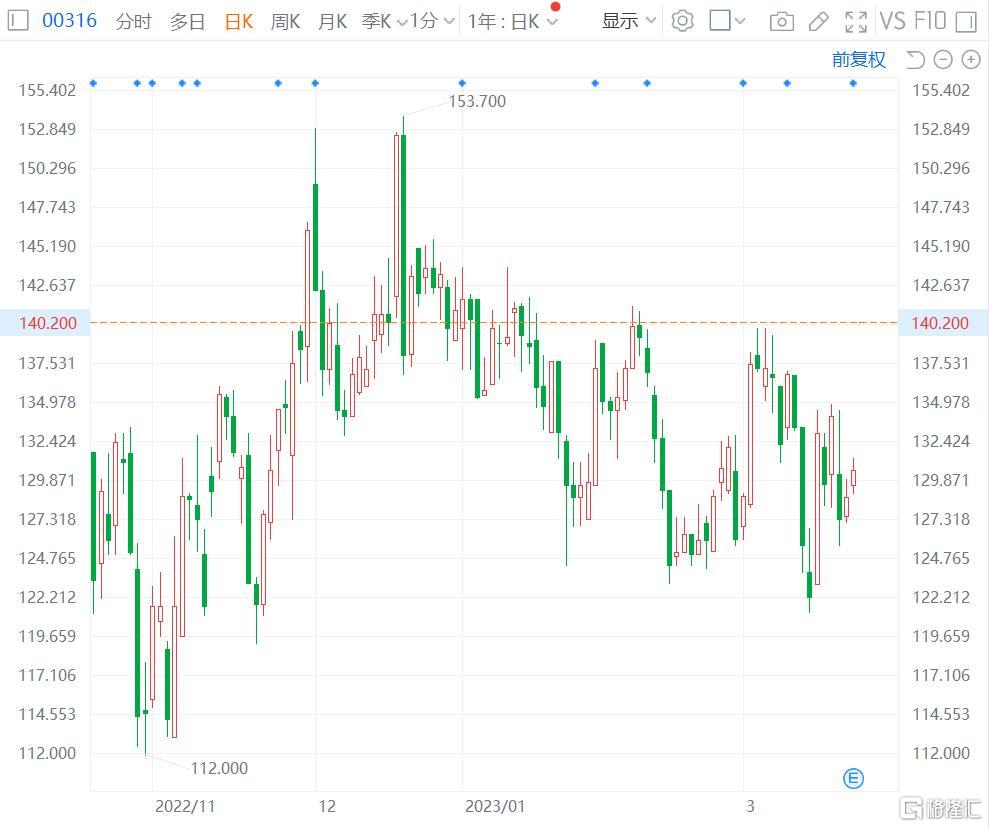
Task: Enter fullscreen chart mode
Action: (x=856, y=21)
